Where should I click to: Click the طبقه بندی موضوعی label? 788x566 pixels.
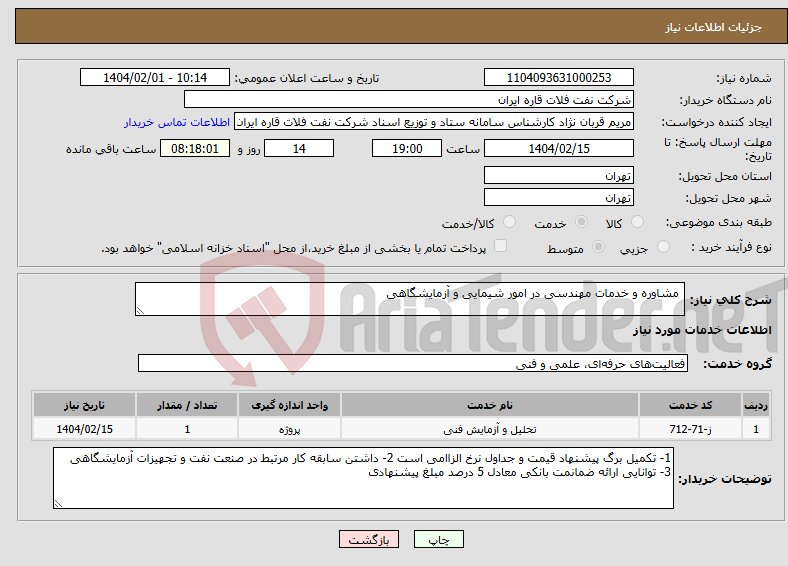click(719, 222)
